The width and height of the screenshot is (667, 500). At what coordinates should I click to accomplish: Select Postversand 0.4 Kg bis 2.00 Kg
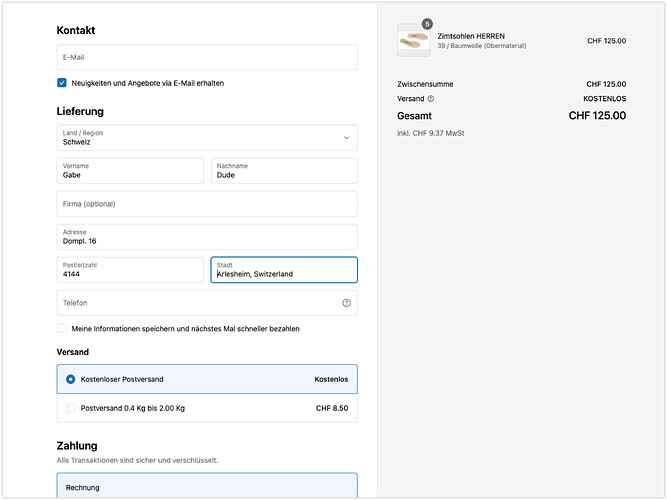coord(70,408)
